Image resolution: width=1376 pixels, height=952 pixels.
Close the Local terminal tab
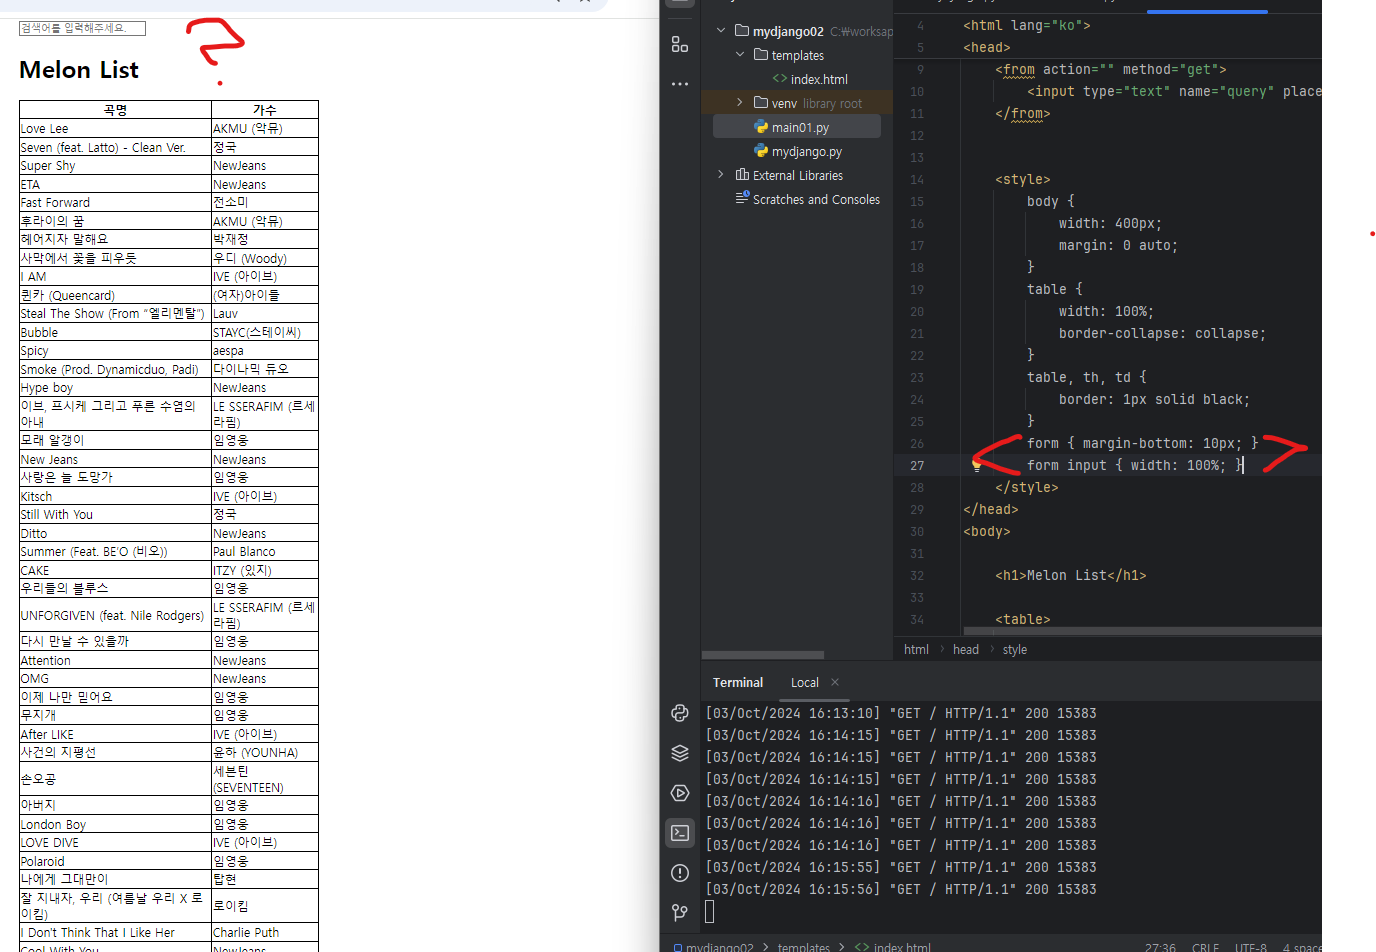(x=835, y=682)
